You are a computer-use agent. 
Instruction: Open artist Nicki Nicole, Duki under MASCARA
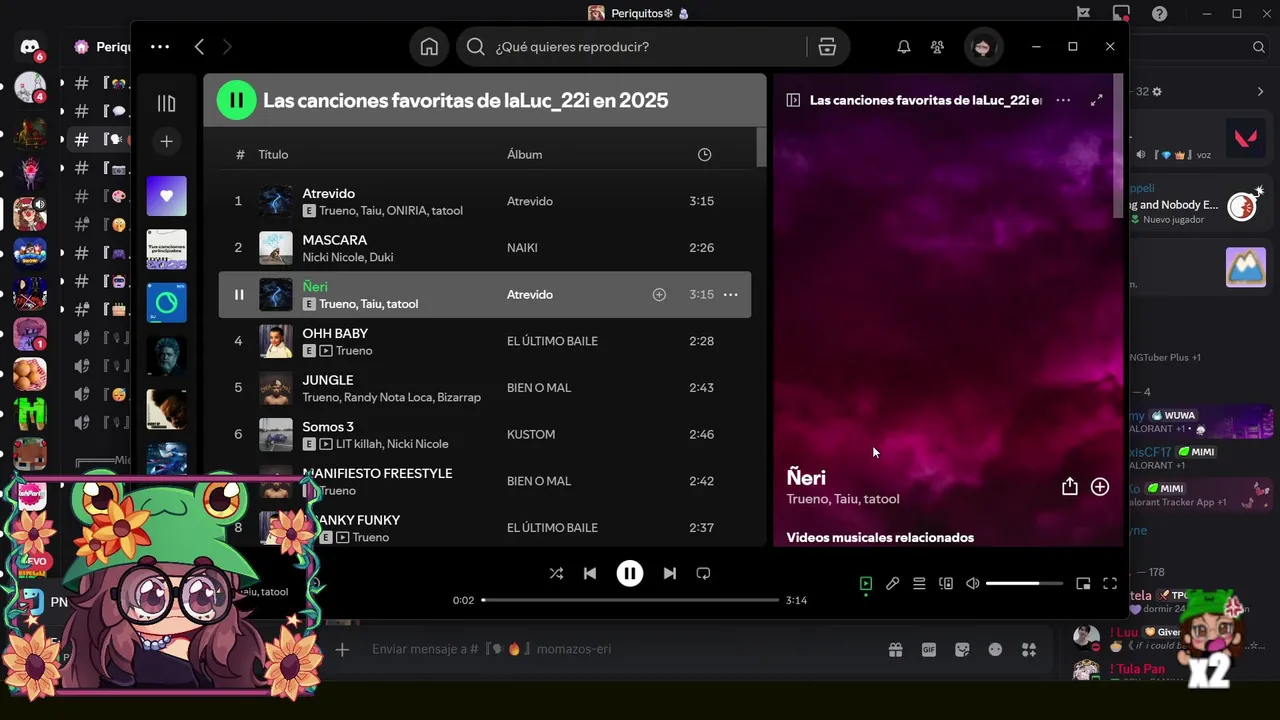click(348, 257)
